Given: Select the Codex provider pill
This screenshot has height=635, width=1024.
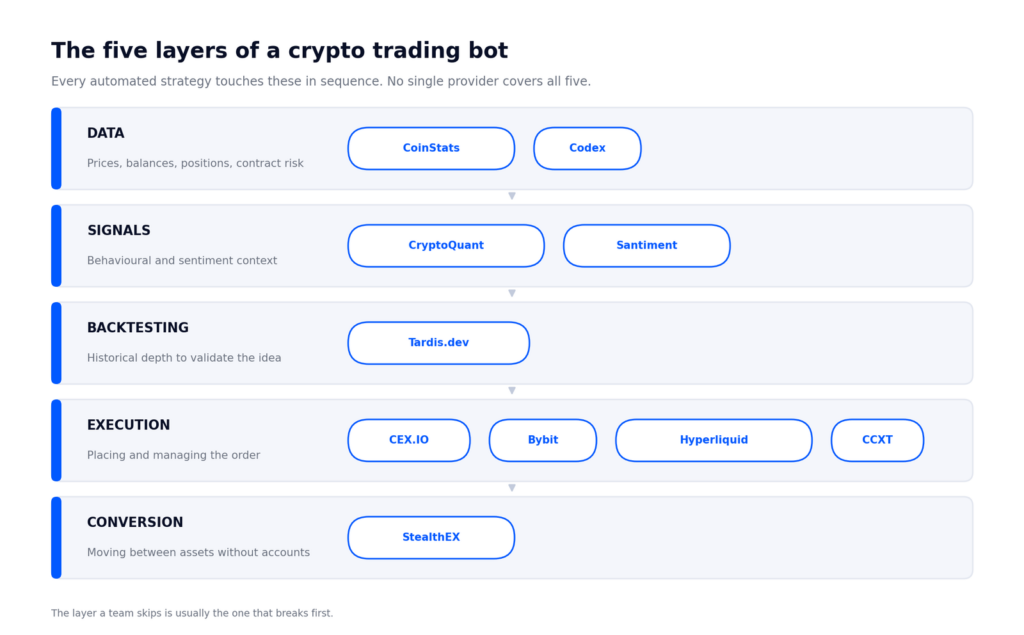Looking at the screenshot, I should tap(587, 148).
